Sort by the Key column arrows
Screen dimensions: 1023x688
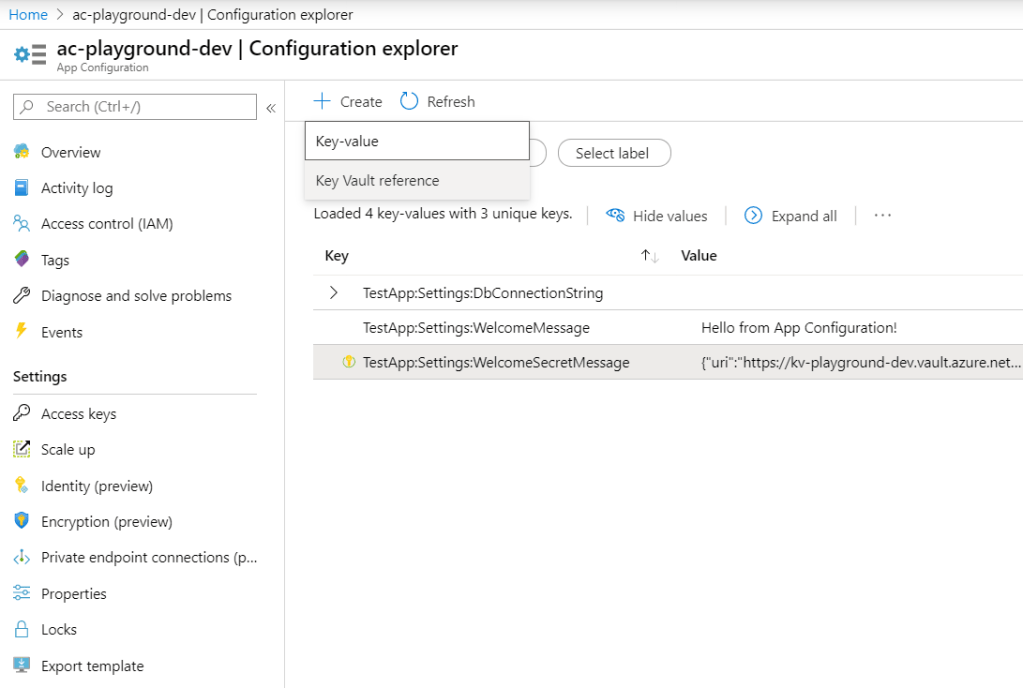pos(650,256)
